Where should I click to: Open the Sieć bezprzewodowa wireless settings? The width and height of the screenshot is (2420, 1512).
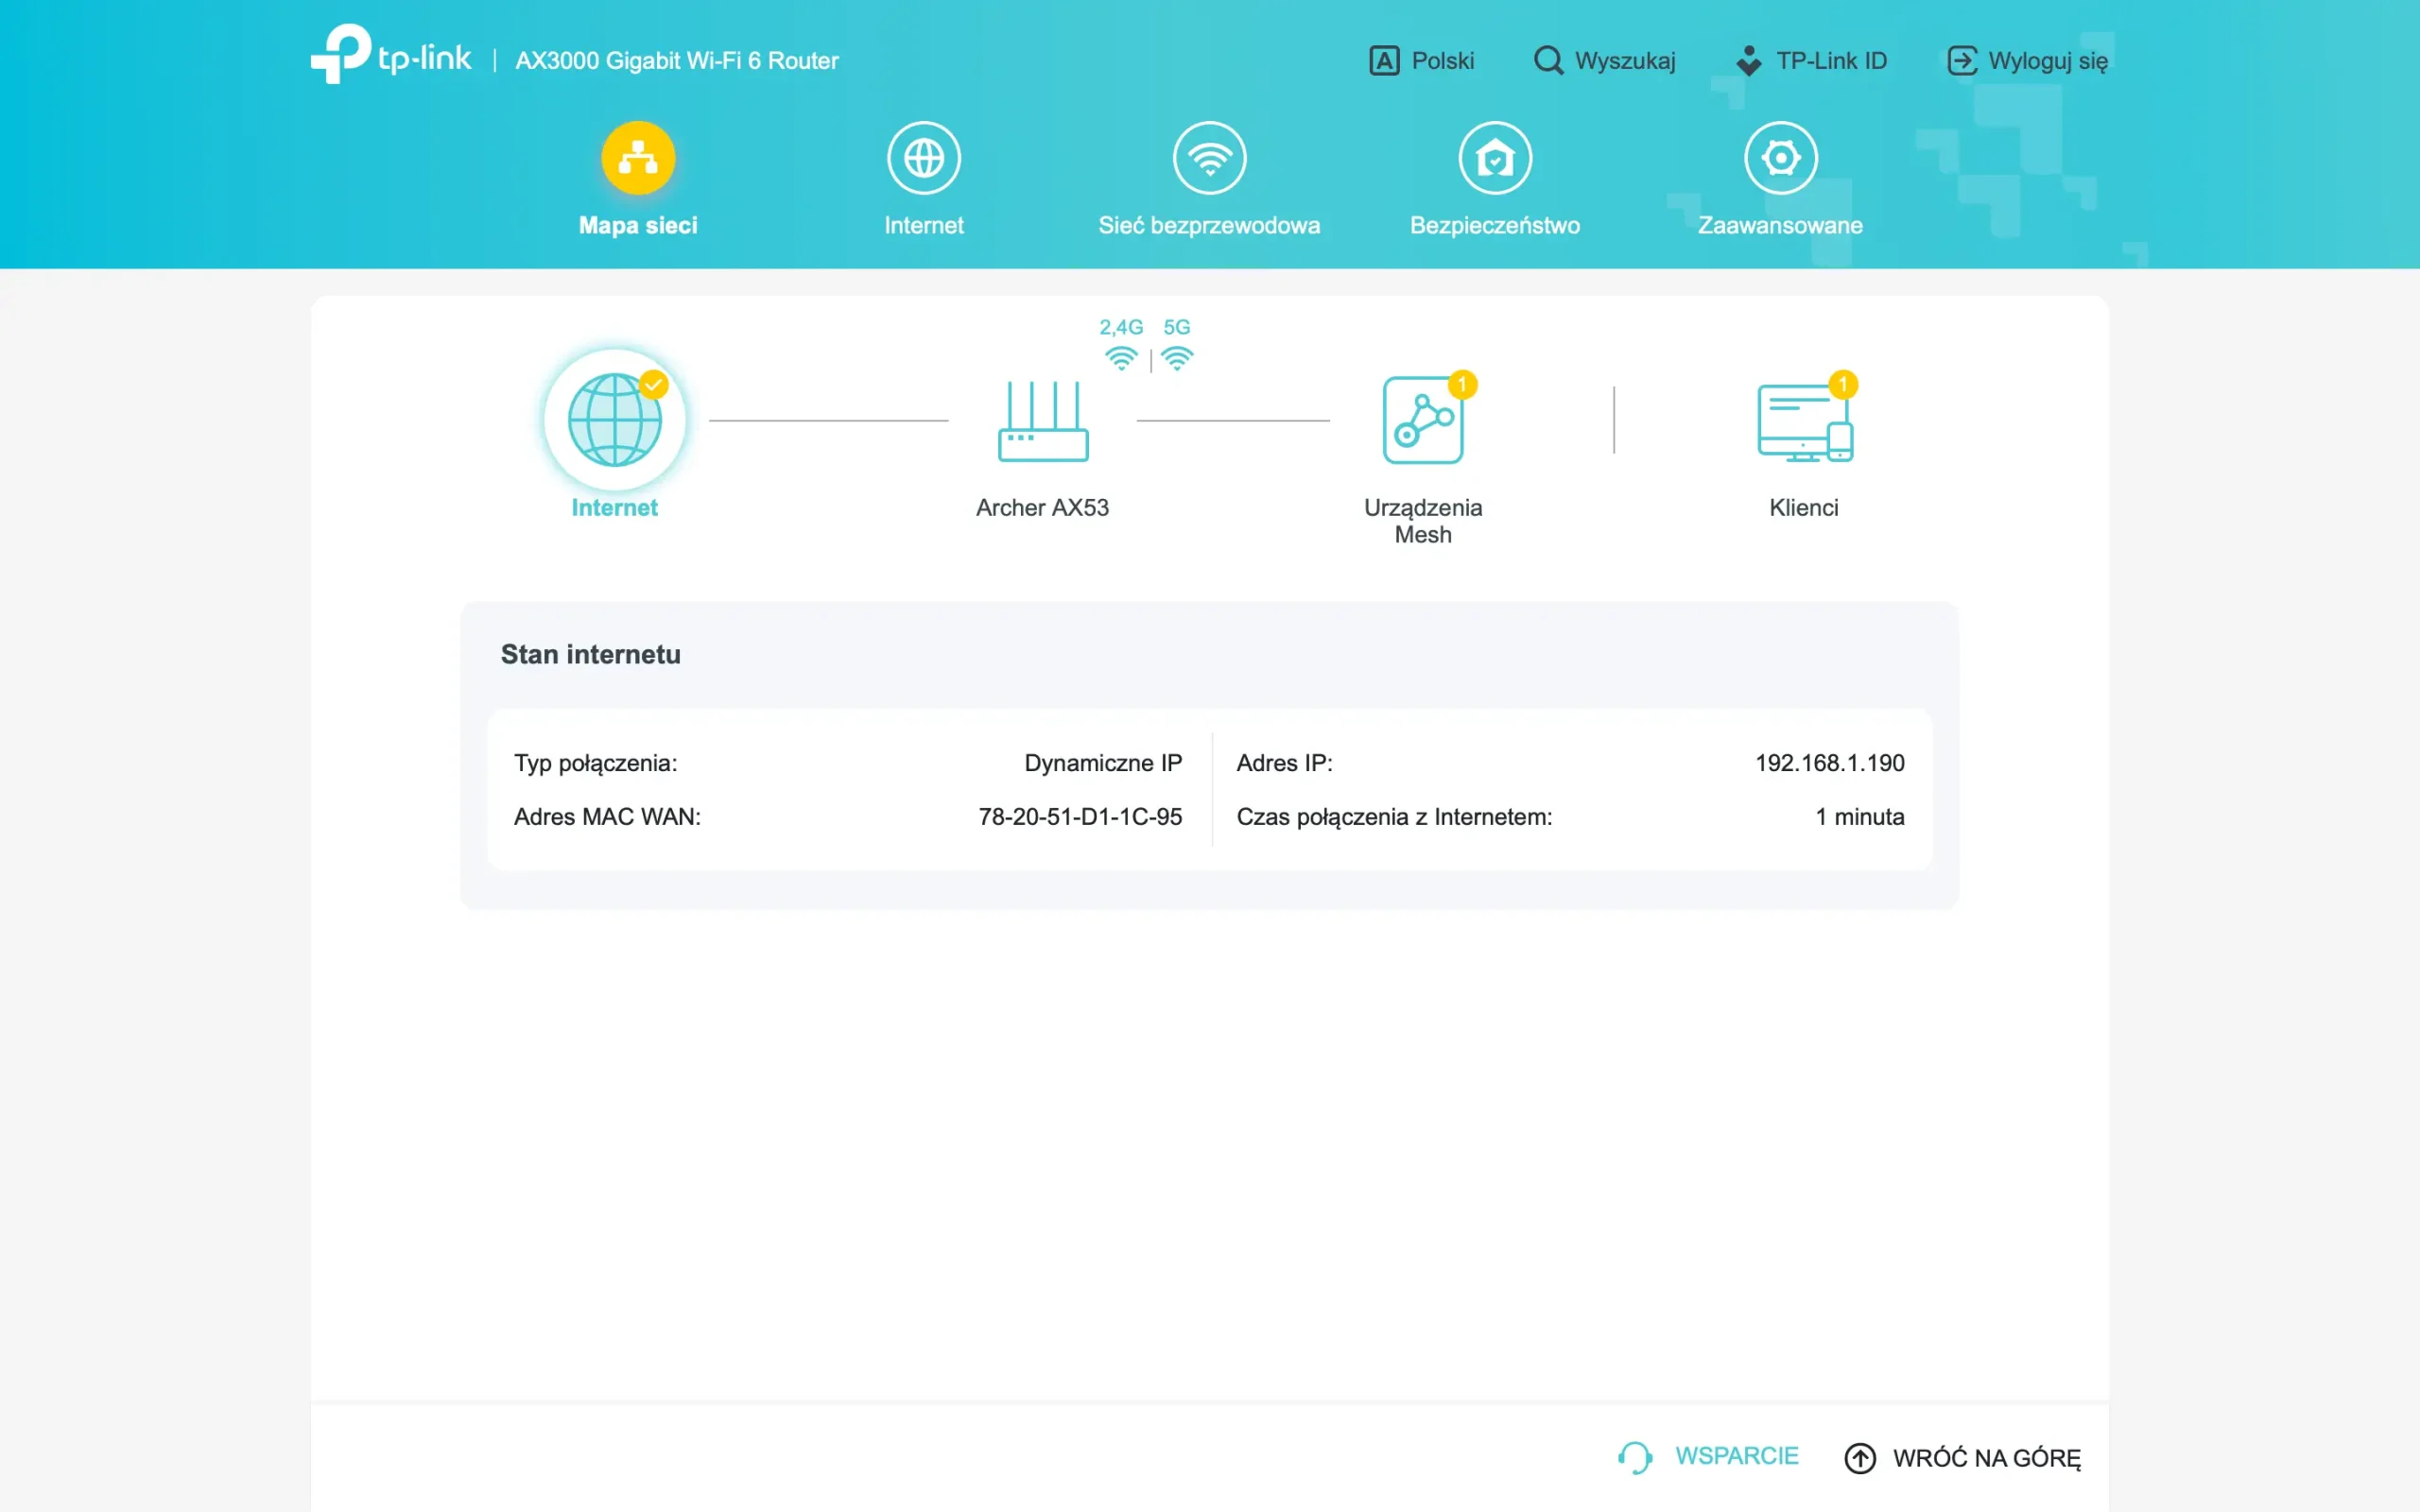[1209, 178]
